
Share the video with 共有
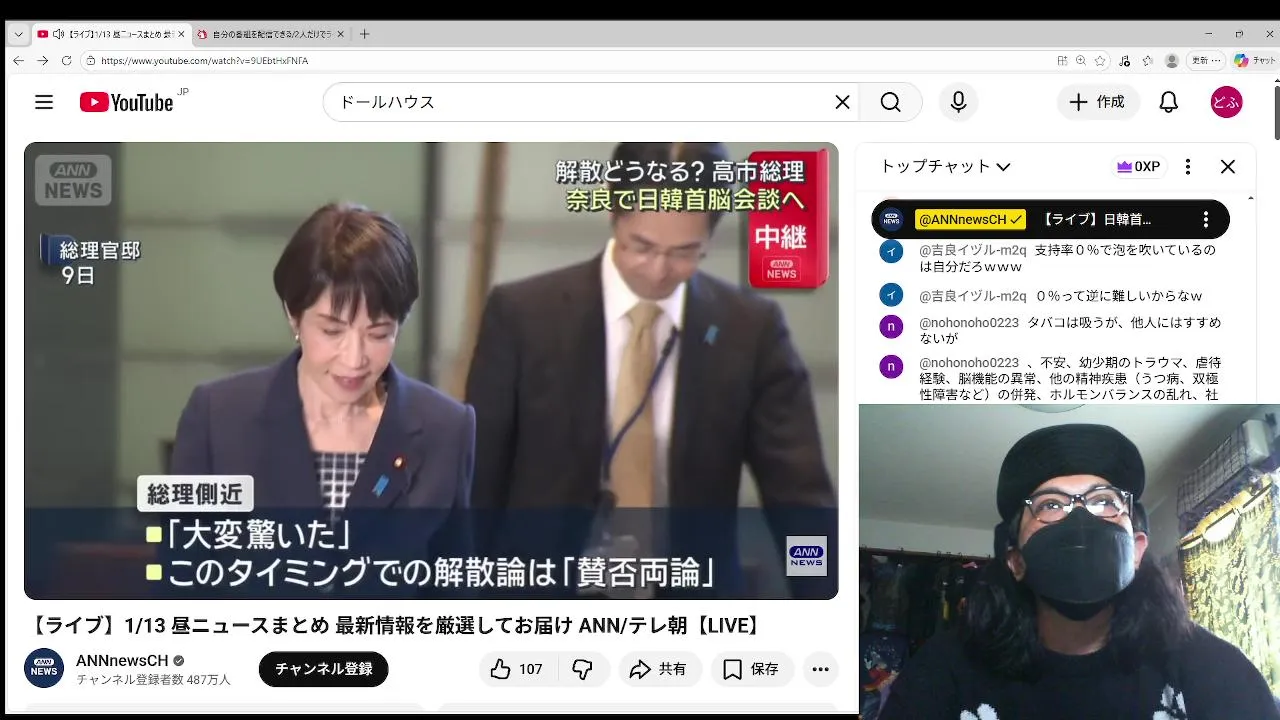coord(659,669)
